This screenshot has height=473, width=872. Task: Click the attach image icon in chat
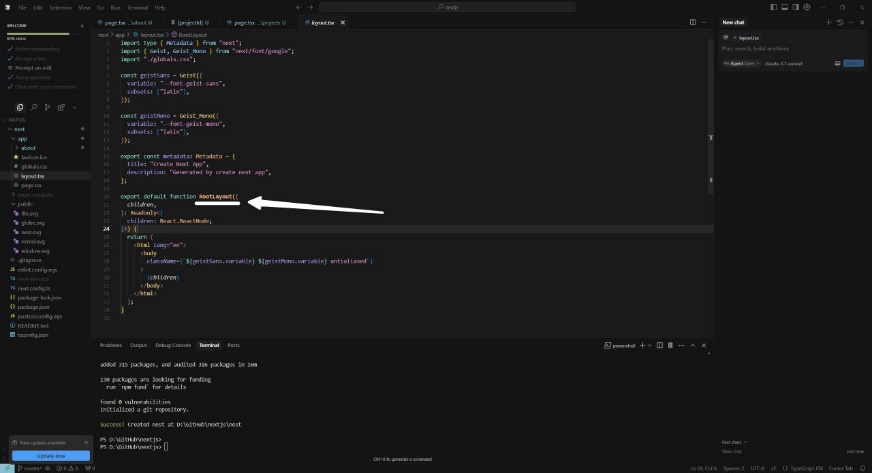[x=836, y=63]
